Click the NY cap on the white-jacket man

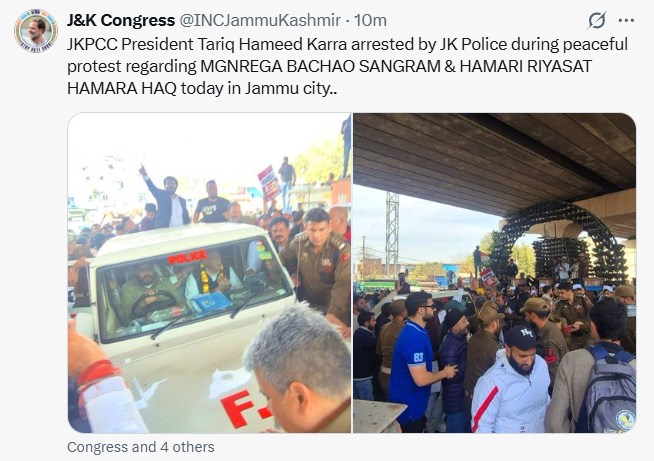(520, 337)
